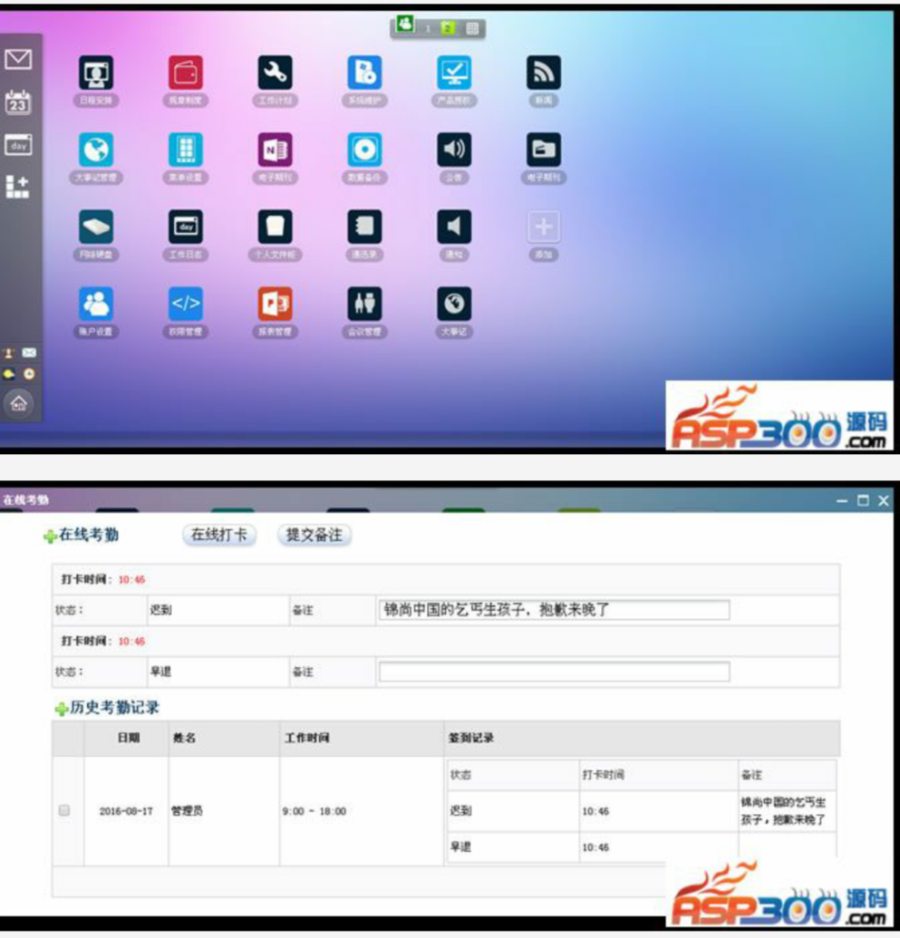Click the 2016-08-17 date cell

[x=126, y=811]
